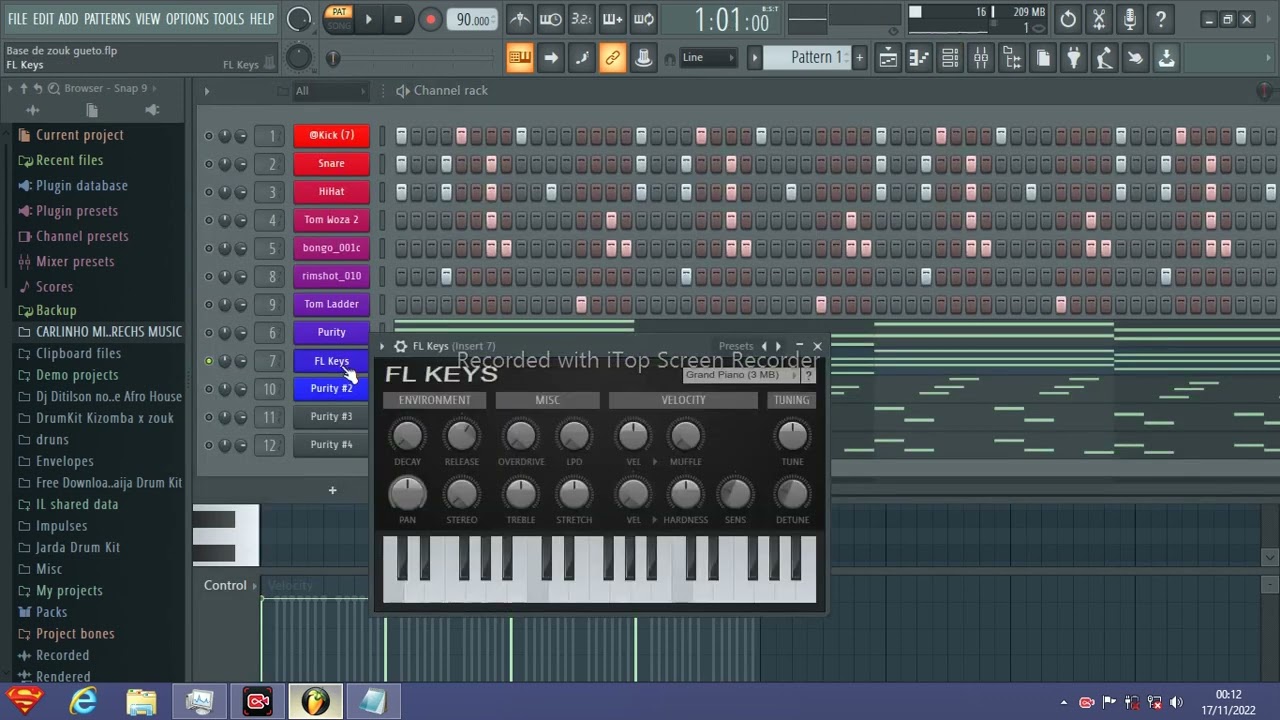
Task: Open the Line snap dropdown
Action: [709, 58]
